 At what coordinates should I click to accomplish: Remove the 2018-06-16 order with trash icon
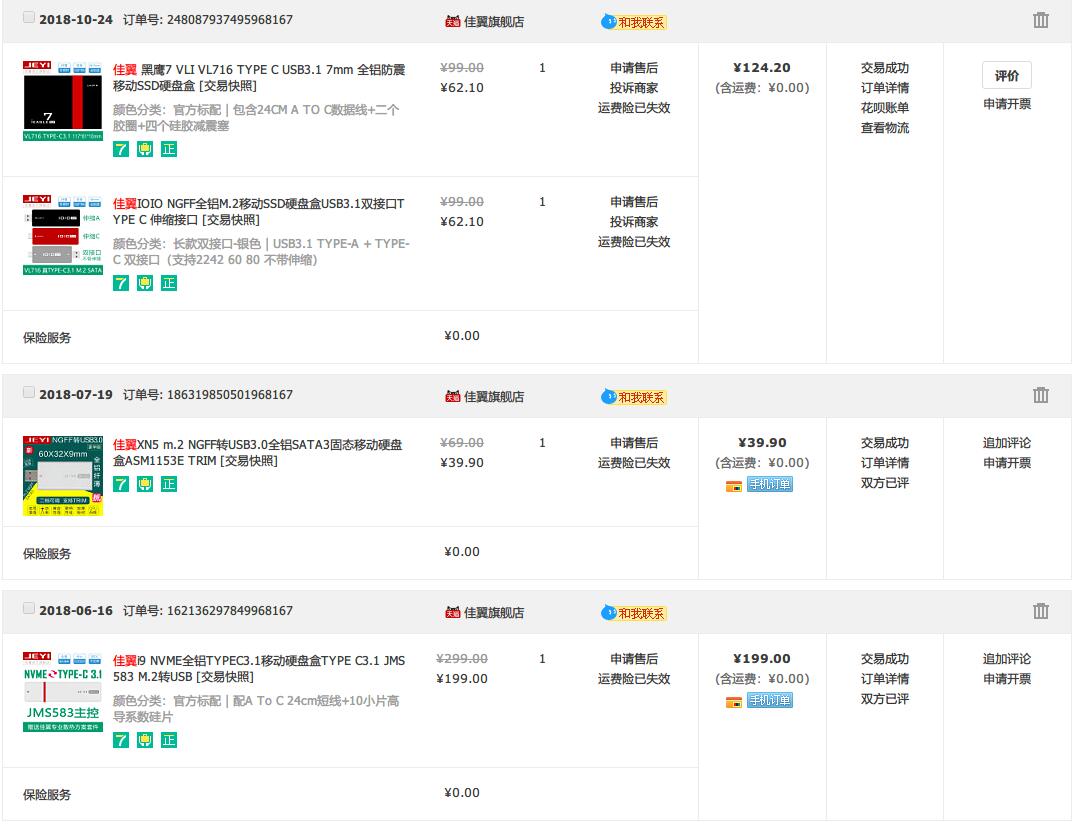pyautogui.click(x=1040, y=611)
